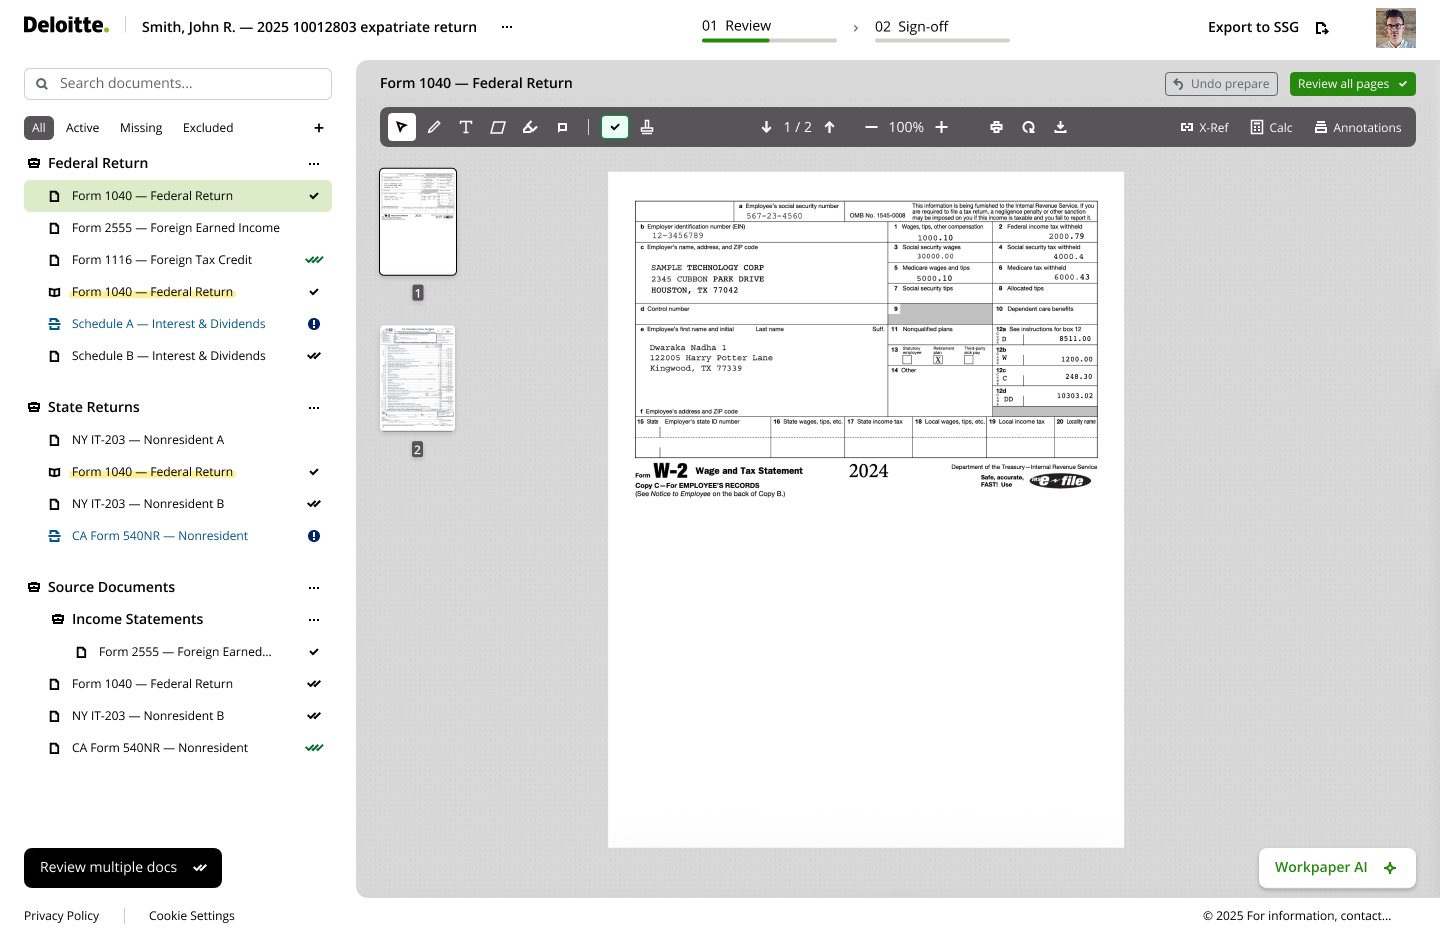Screen dimensions: 1440x932
Task: Open Source Documents section options menu
Action: click(314, 587)
